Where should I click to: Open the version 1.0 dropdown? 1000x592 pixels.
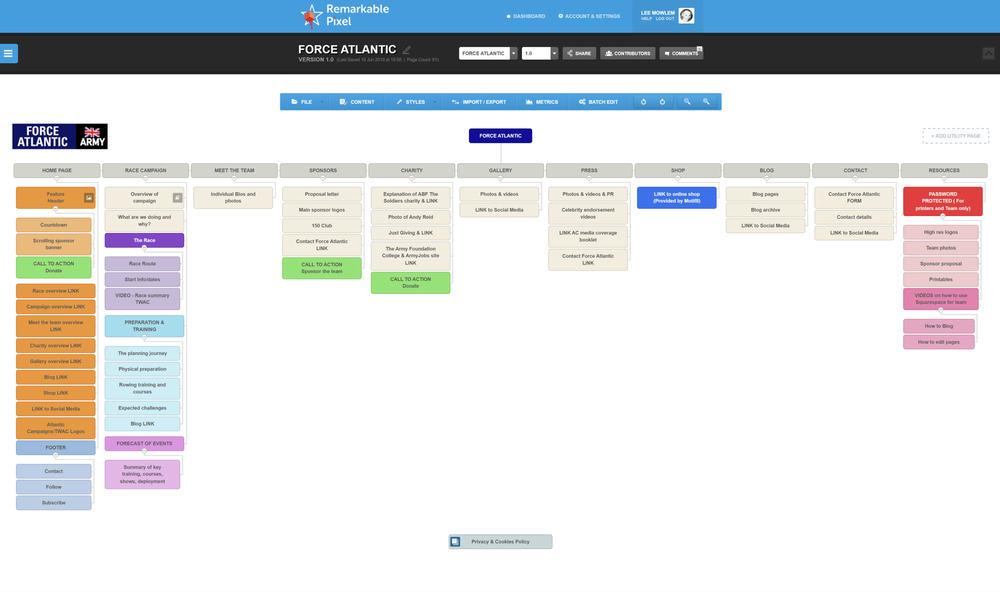point(554,54)
